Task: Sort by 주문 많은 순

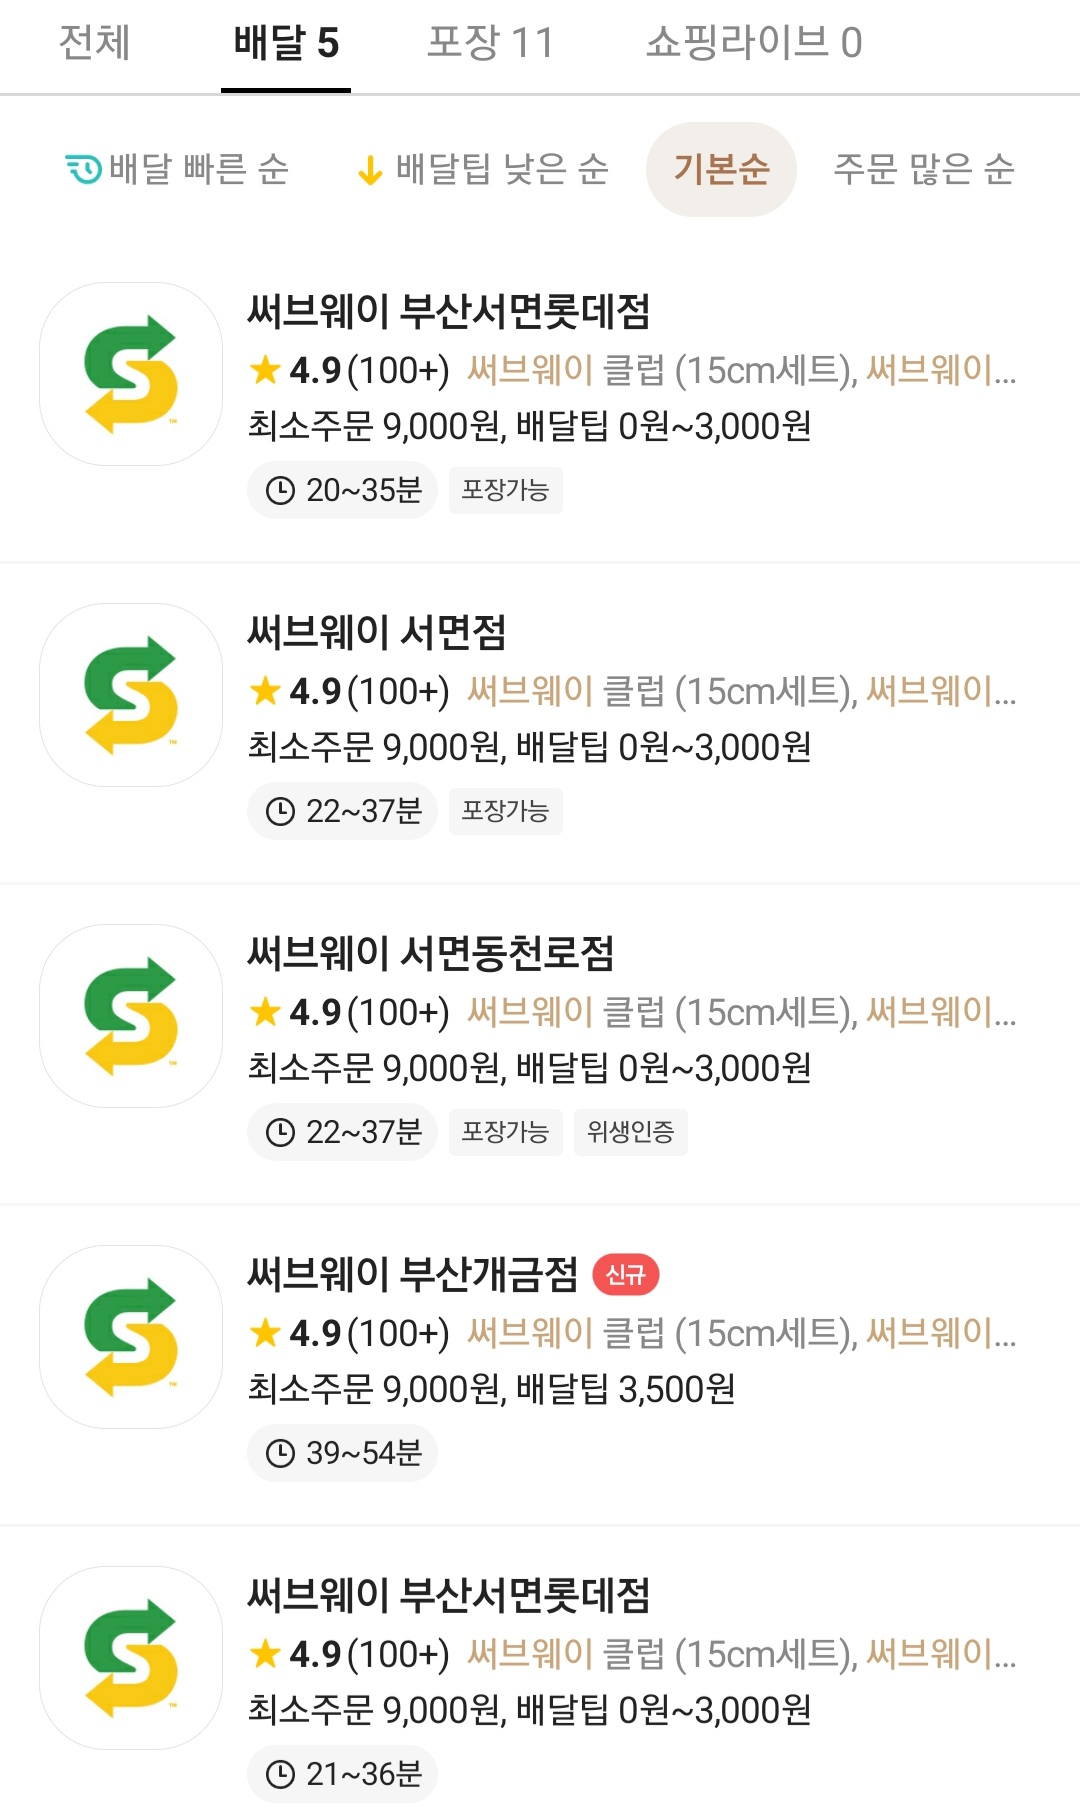Action: coord(924,169)
